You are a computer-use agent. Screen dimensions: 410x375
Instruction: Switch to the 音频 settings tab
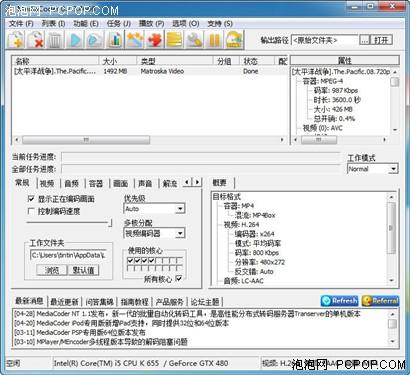pyautogui.click(x=72, y=183)
